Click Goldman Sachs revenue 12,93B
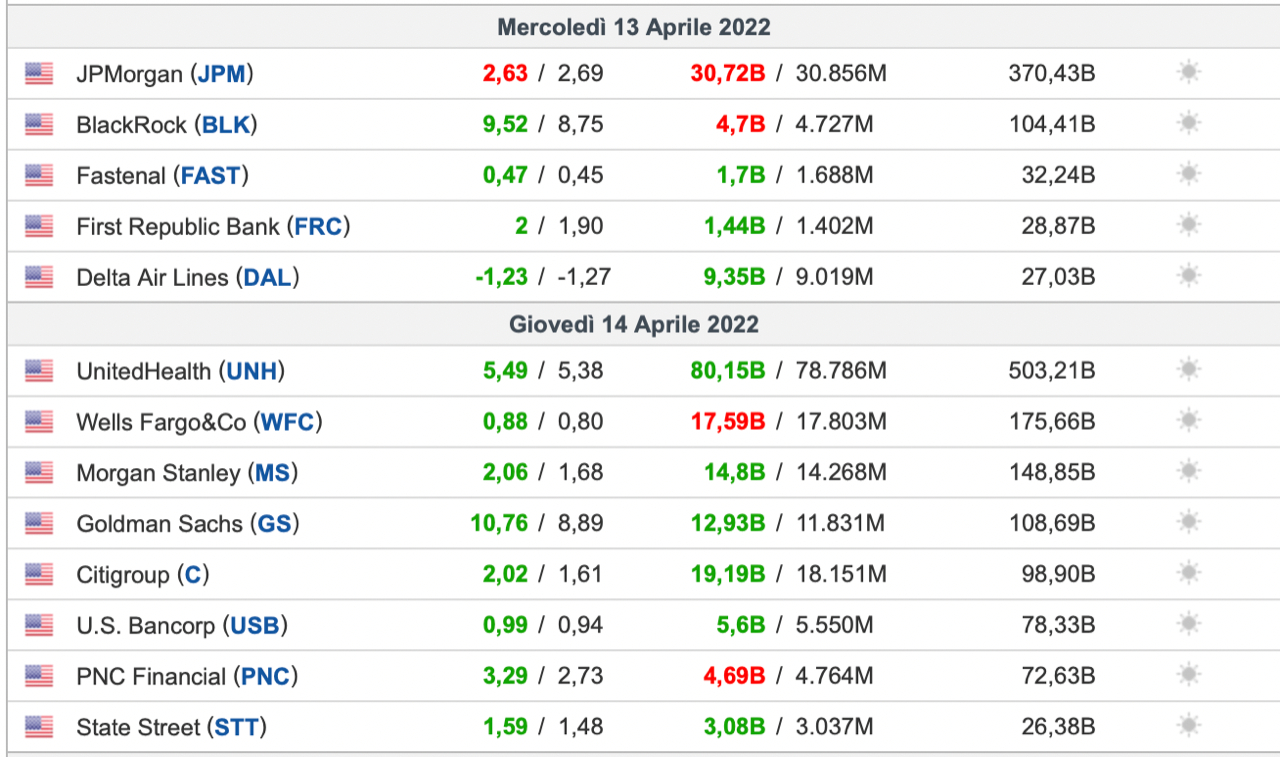This screenshot has width=1280, height=757. [x=728, y=524]
